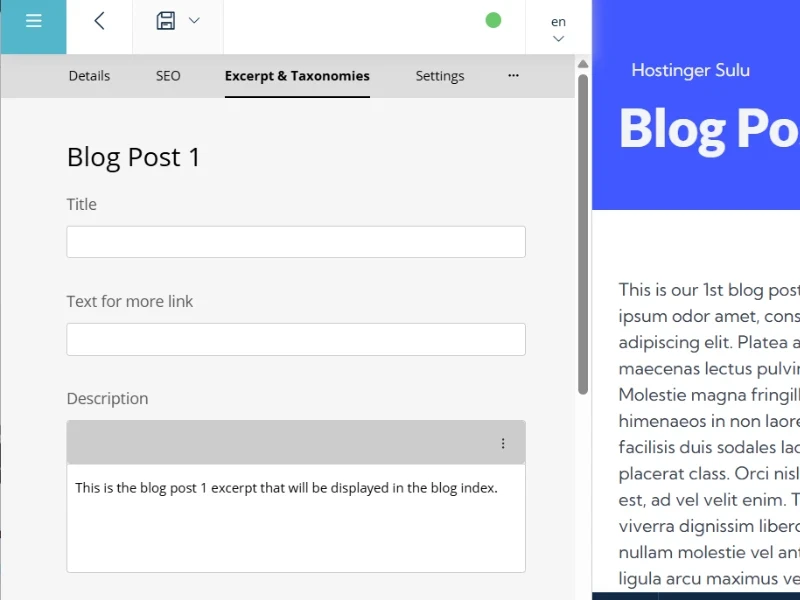Open the hamburger navigation menu

(x=33, y=21)
